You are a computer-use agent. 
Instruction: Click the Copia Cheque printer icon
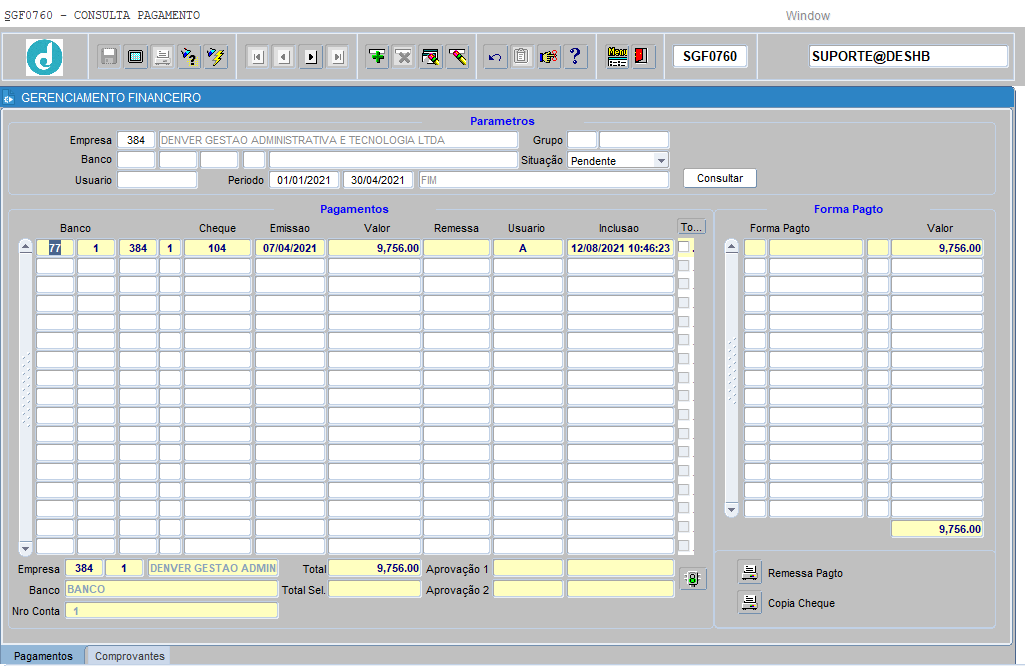pyautogui.click(x=750, y=602)
